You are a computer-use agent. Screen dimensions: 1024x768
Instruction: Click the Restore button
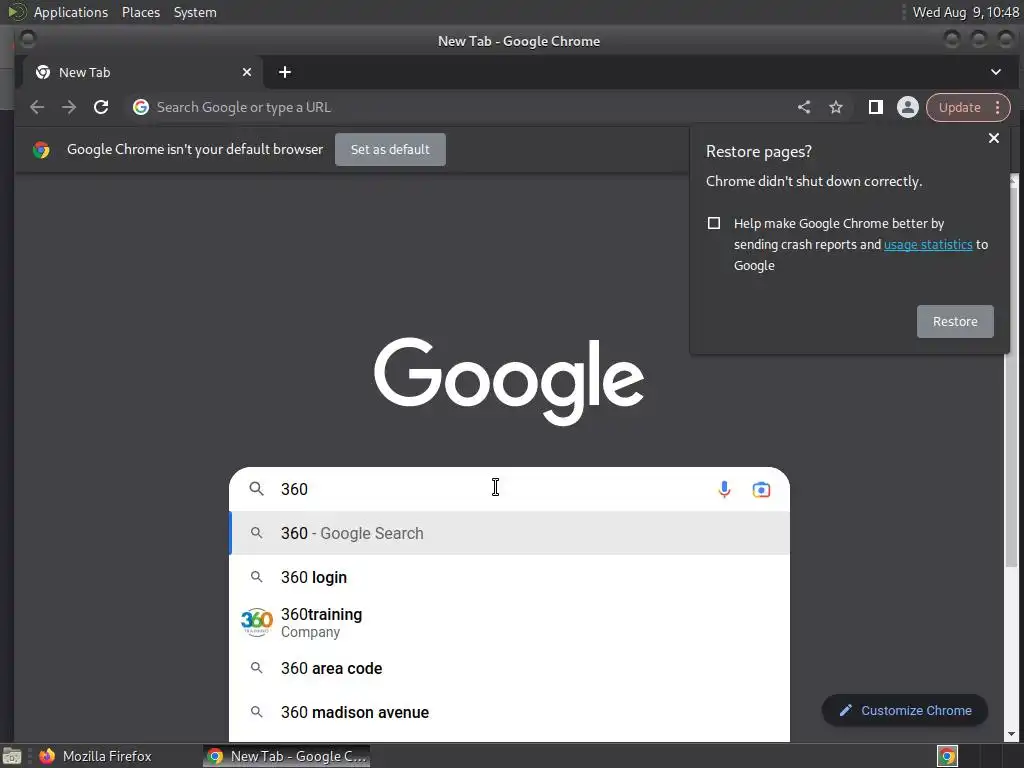point(955,321)
